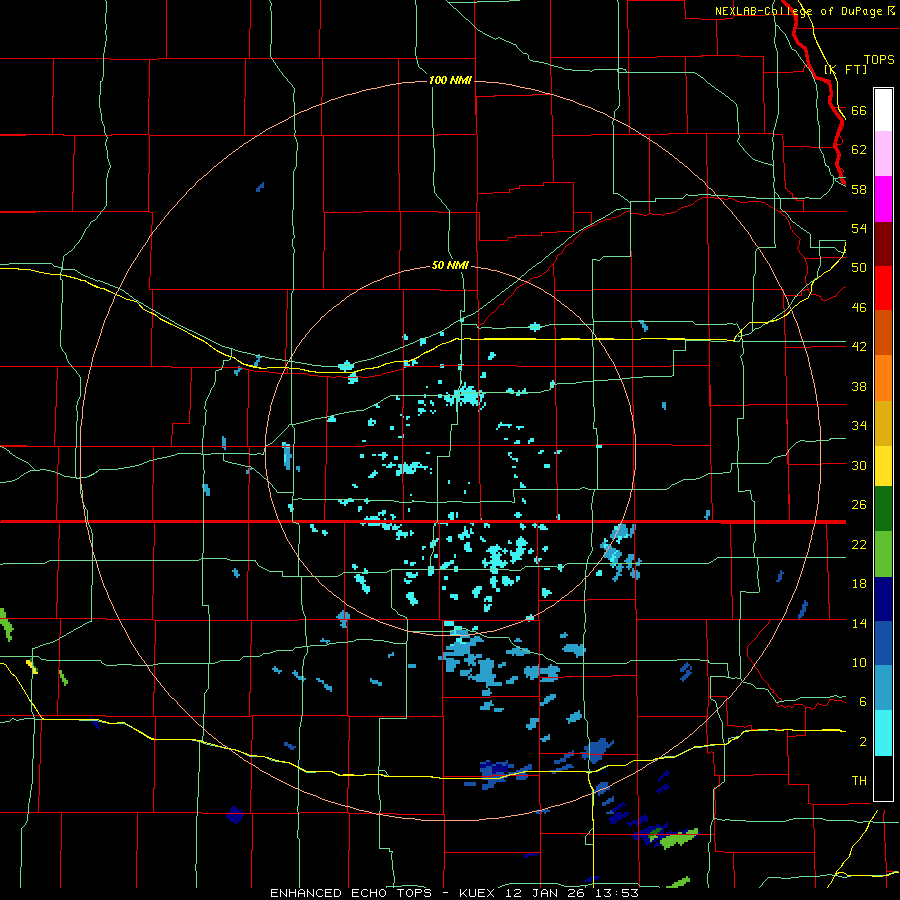Click the 'KUEX' radar site identifier

(x=476, y=893)
